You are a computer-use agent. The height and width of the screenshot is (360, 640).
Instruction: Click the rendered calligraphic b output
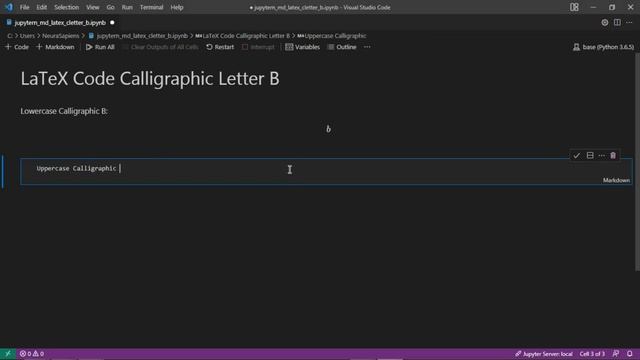click(328, 129)
